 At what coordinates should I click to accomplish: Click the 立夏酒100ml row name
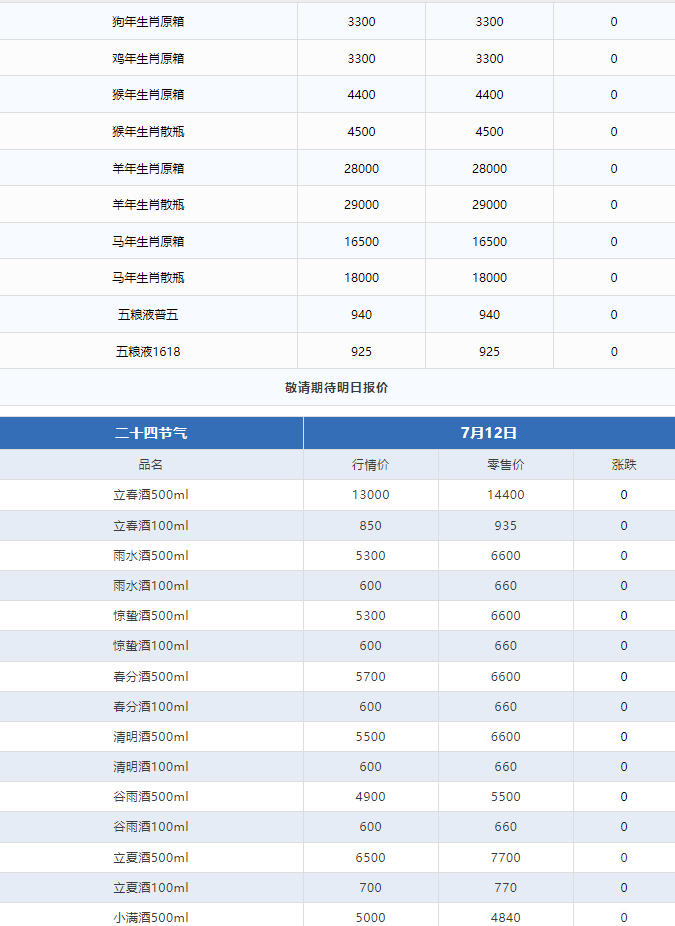pyautogui.click(x=151, y=888)
